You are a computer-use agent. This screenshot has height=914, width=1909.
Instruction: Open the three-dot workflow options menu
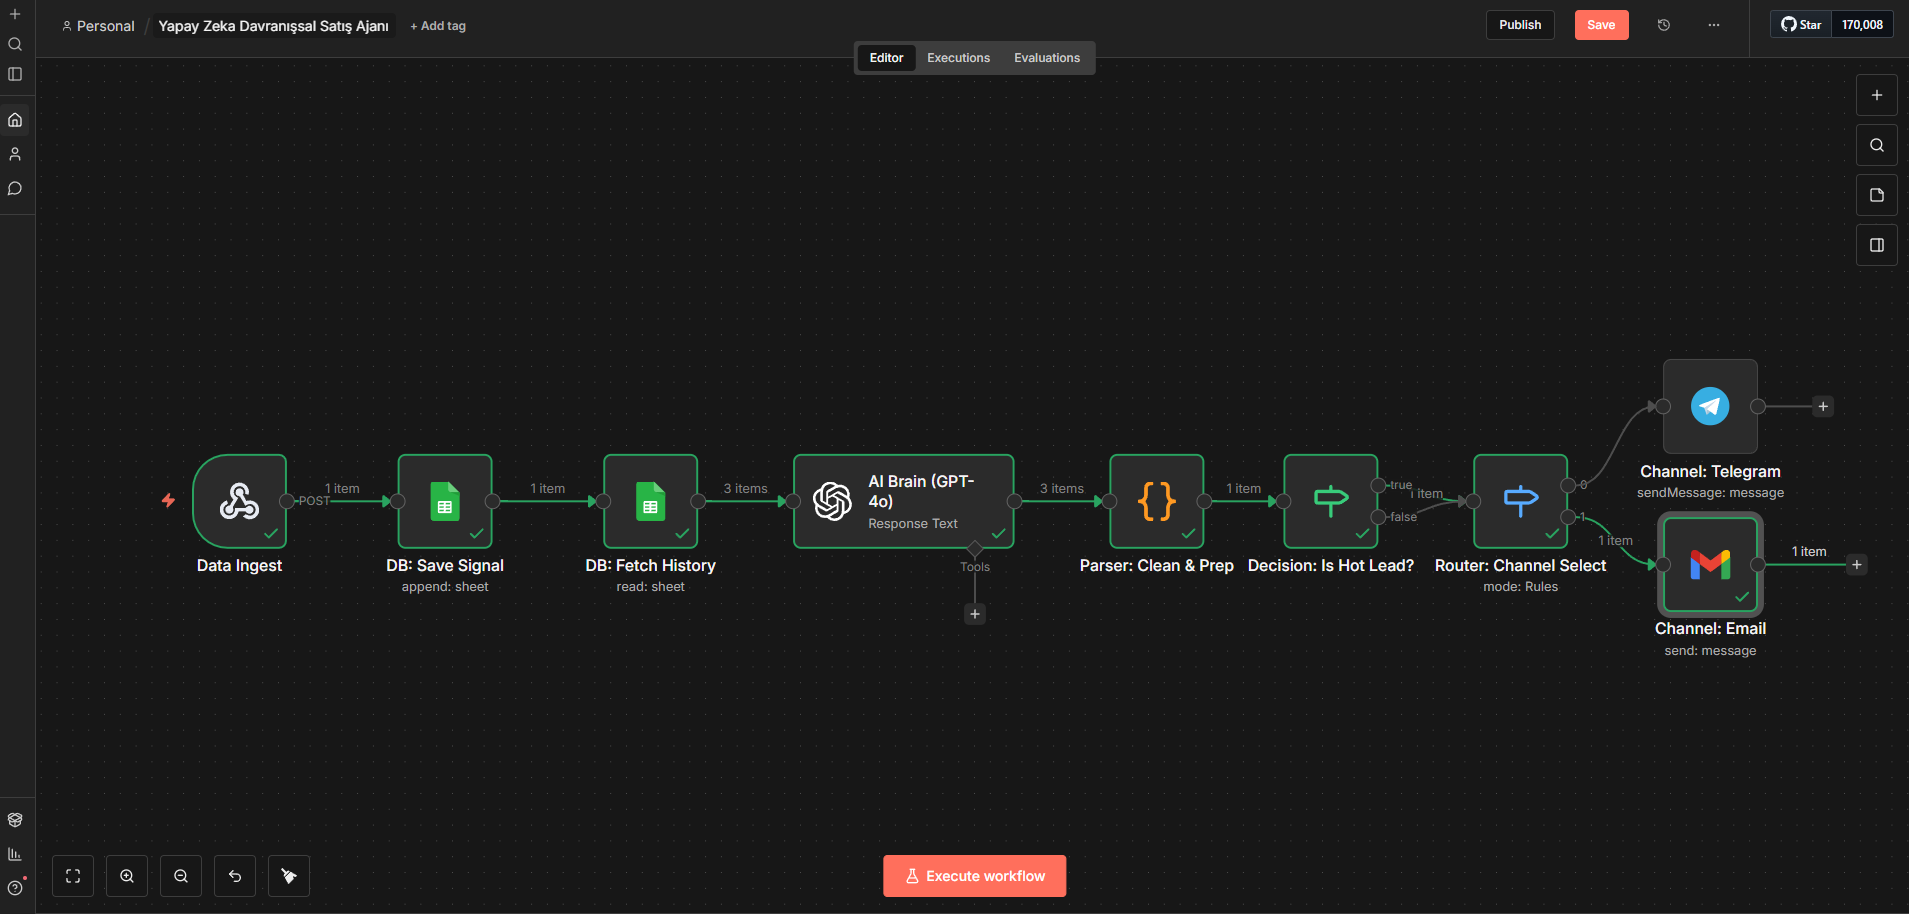(x=1714, y=25)
